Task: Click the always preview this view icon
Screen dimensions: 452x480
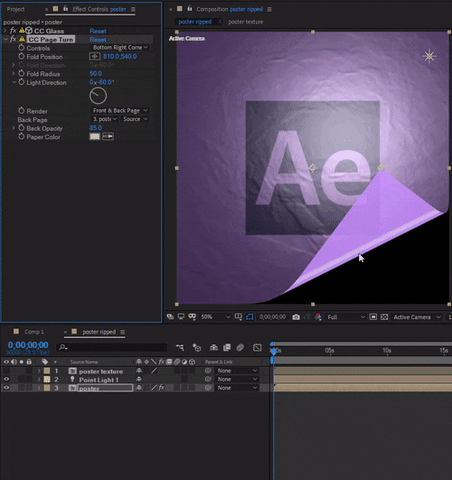Action: (170, 317)
